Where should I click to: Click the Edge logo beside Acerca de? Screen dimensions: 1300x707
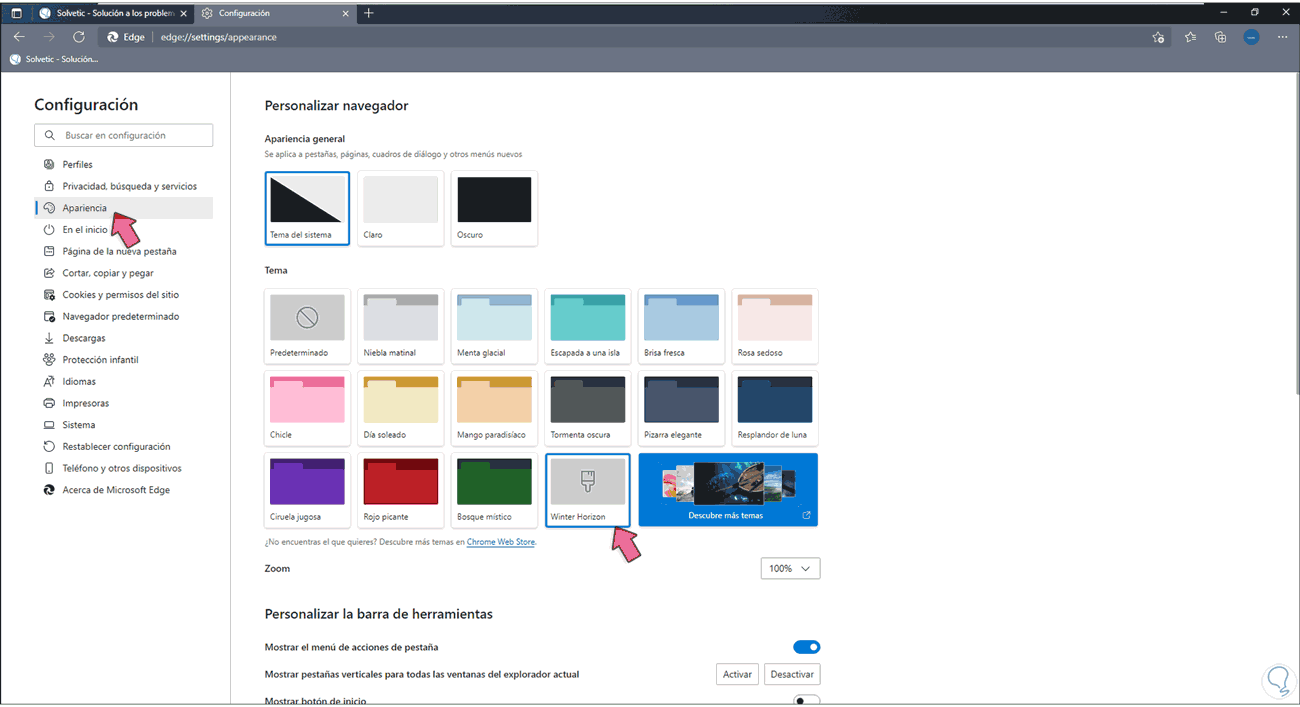click(49, 490)
